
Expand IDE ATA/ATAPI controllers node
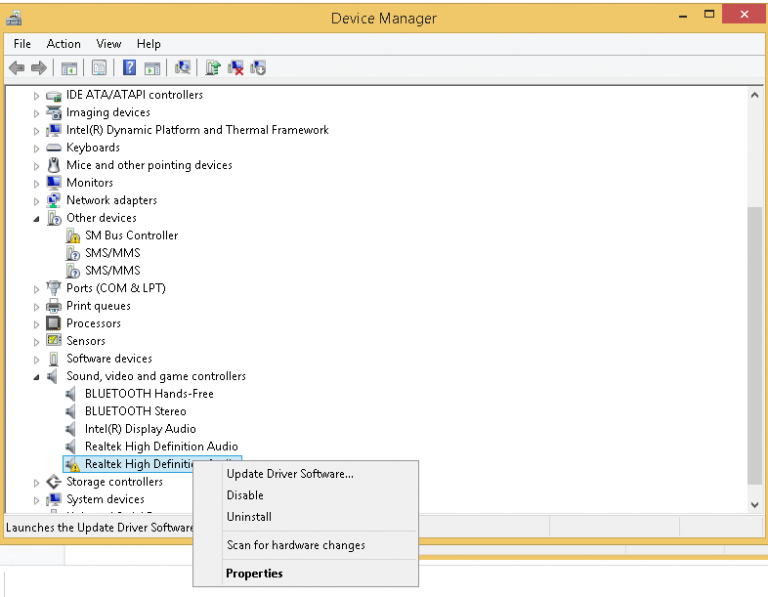click(x=36, y=96)
